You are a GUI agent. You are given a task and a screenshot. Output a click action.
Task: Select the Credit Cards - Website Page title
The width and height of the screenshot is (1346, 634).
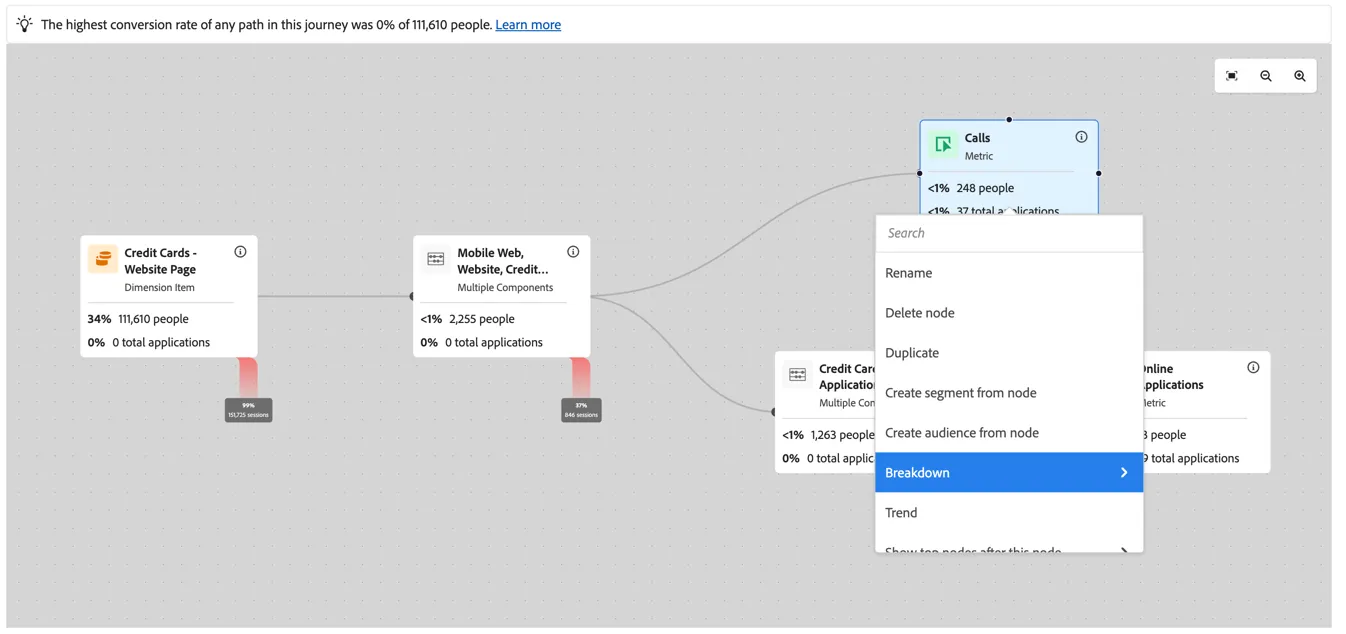[161, 261]
